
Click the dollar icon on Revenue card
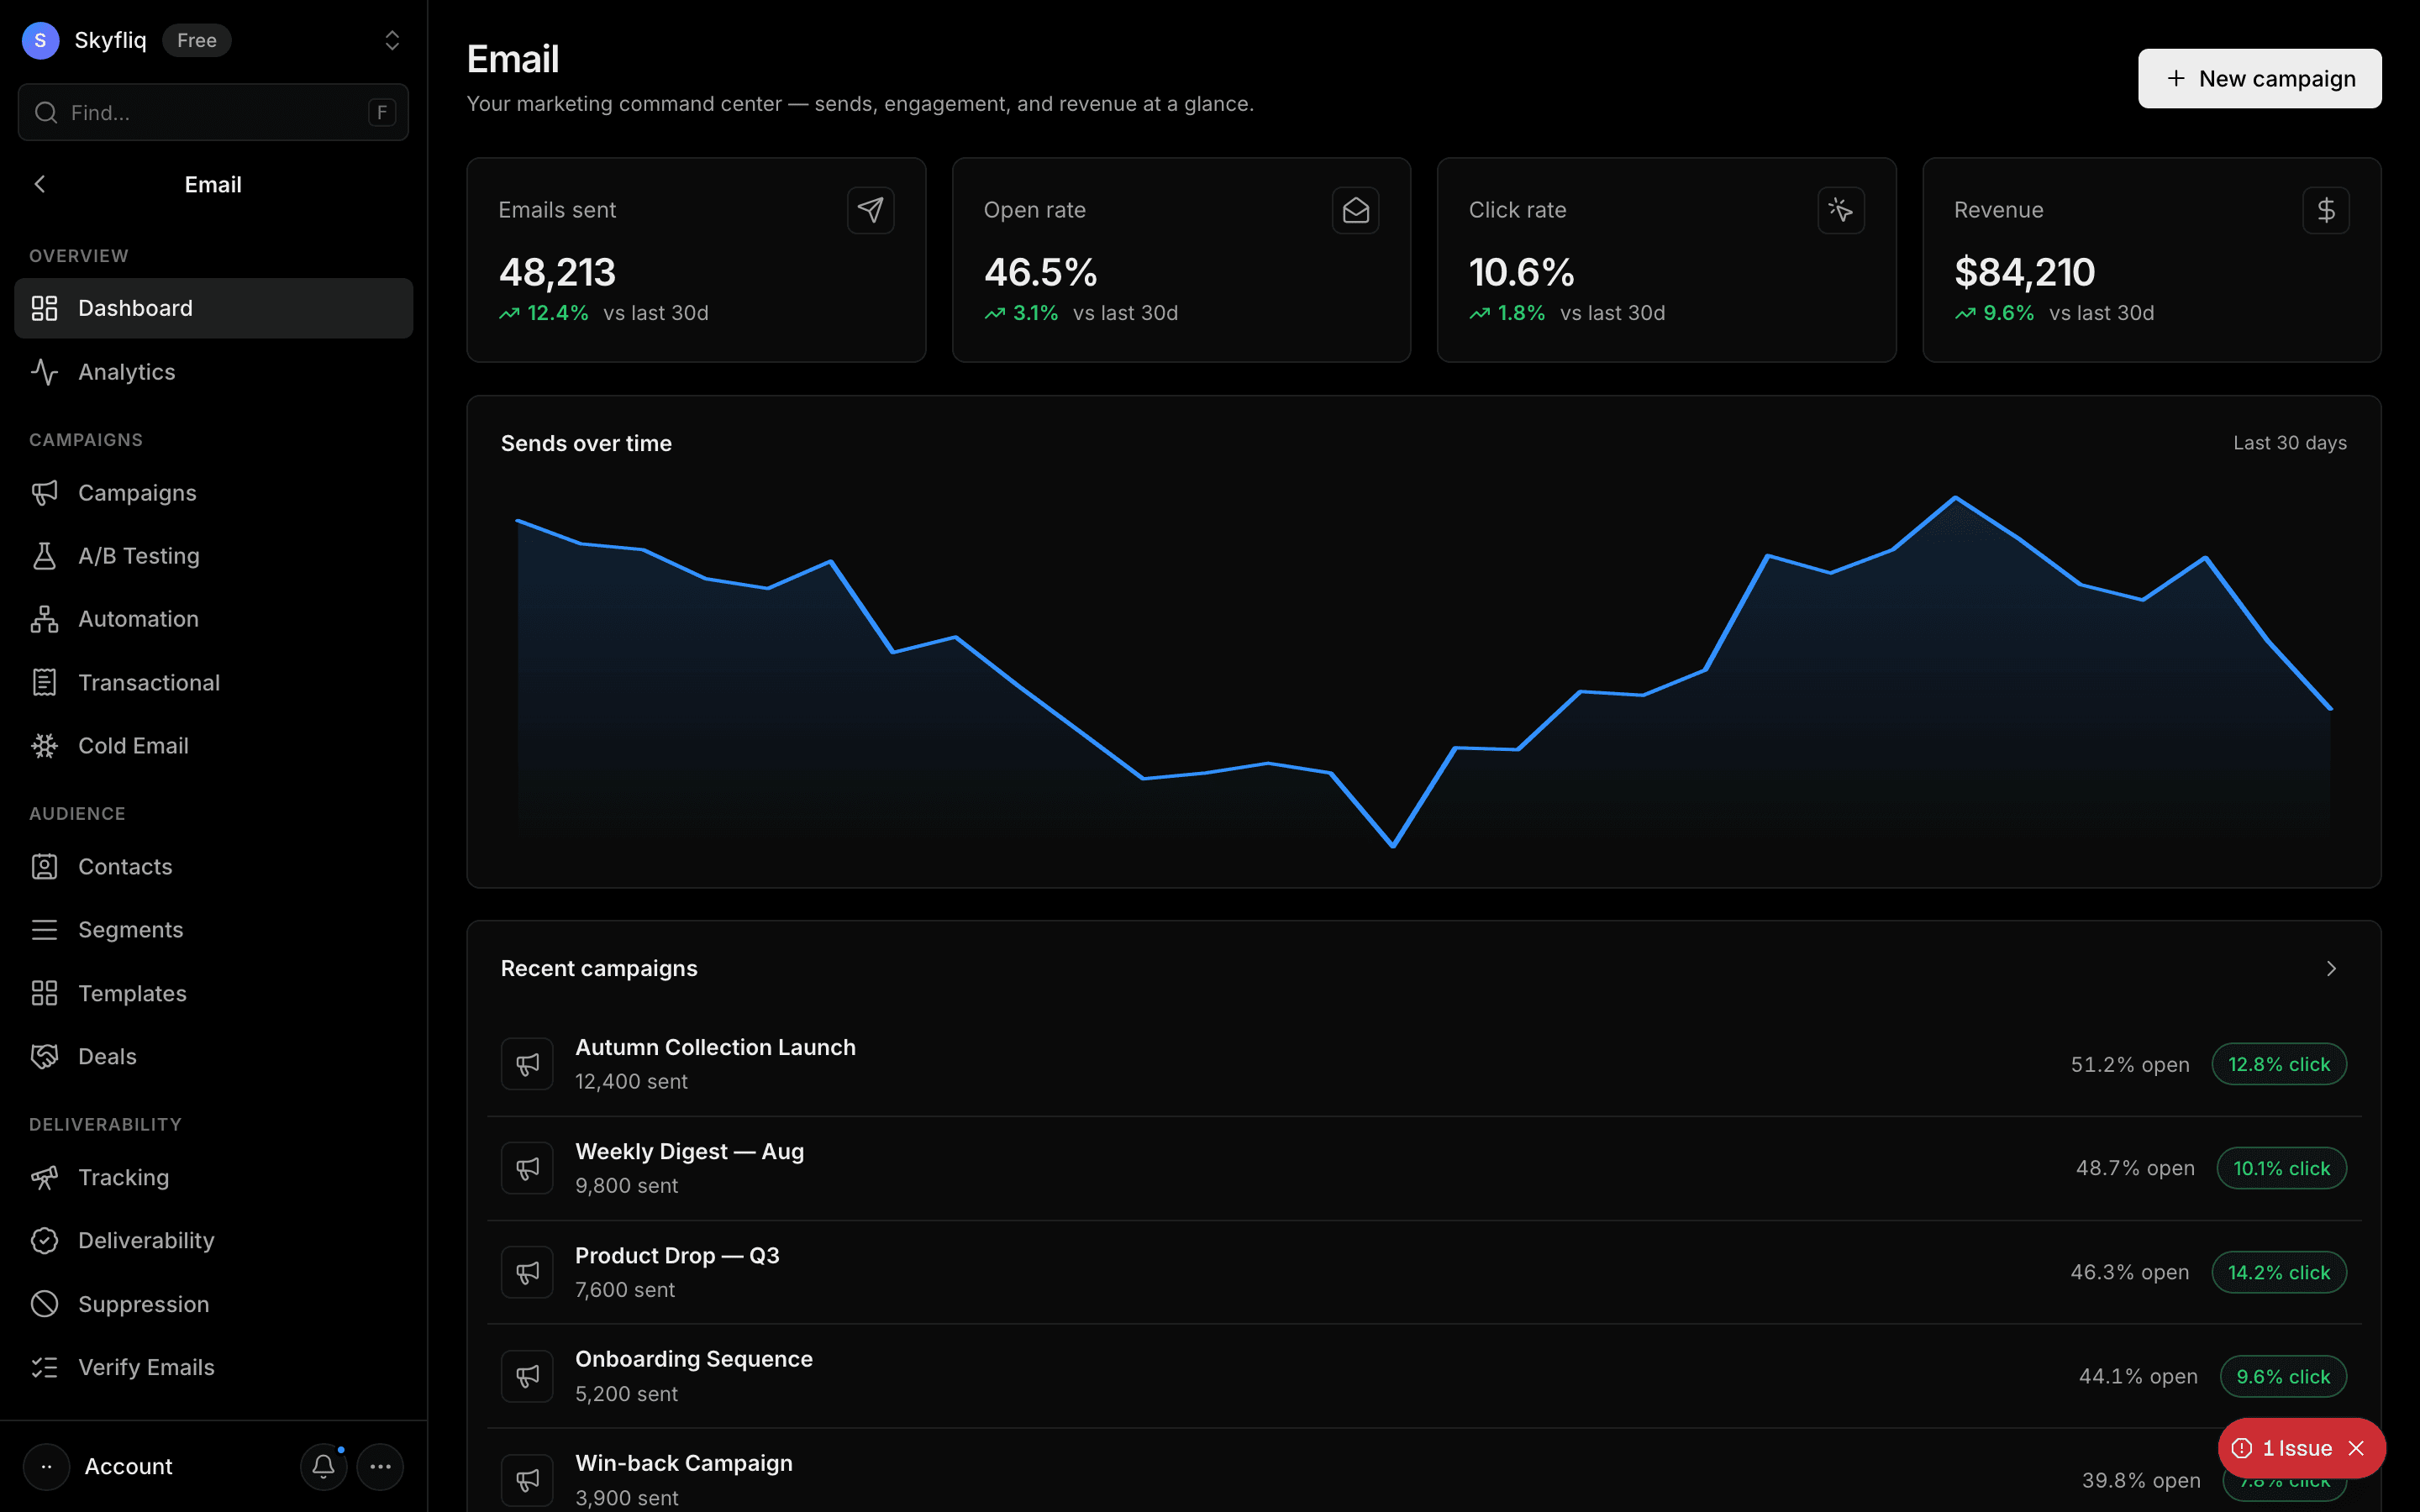(2325, 210)
